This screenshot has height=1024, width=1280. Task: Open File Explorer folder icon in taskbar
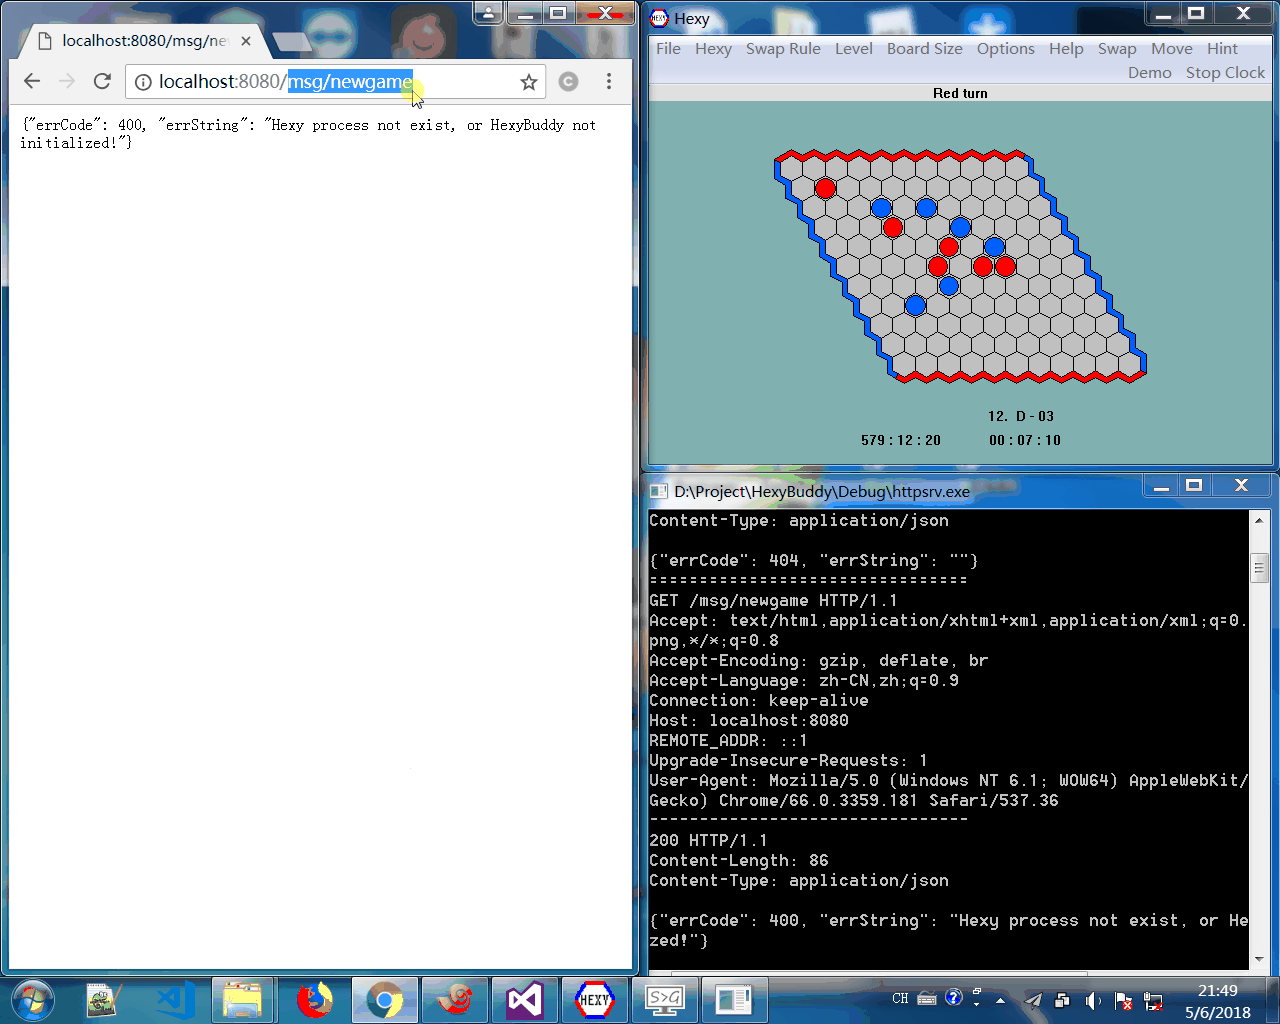coord(243,1000)
